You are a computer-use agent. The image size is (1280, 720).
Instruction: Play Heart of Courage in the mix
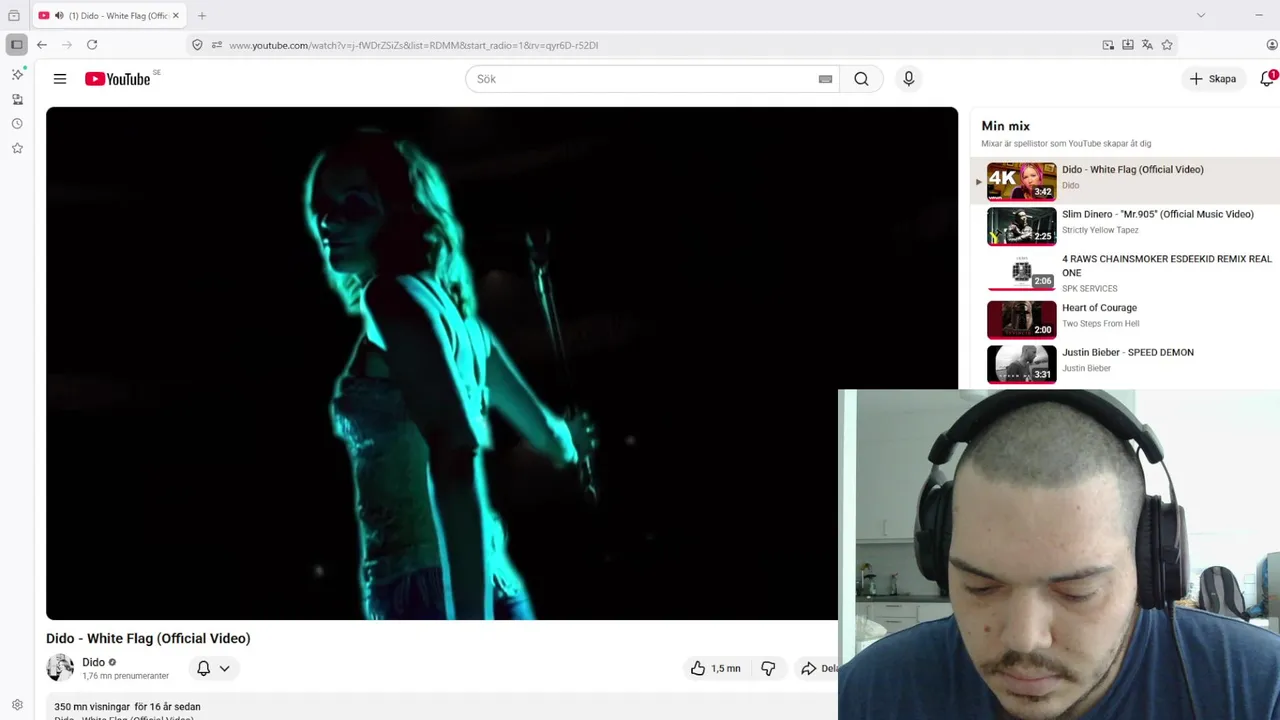[x=1125, y=318]
